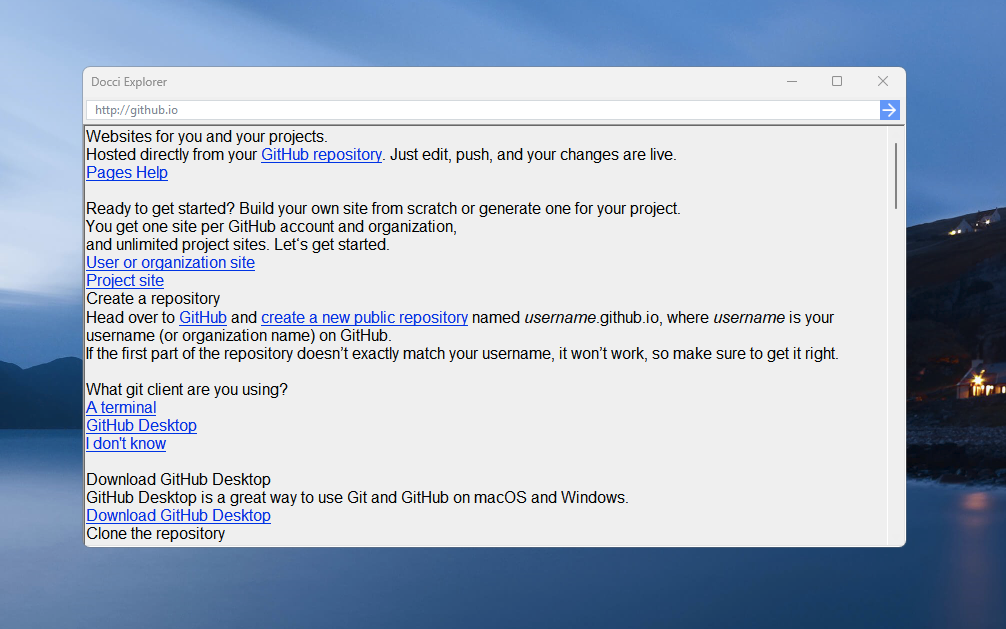Click the Create a repository heading text
This screenshot has width=1006, height=629.
pyautogui.click(x=153, y=298)
